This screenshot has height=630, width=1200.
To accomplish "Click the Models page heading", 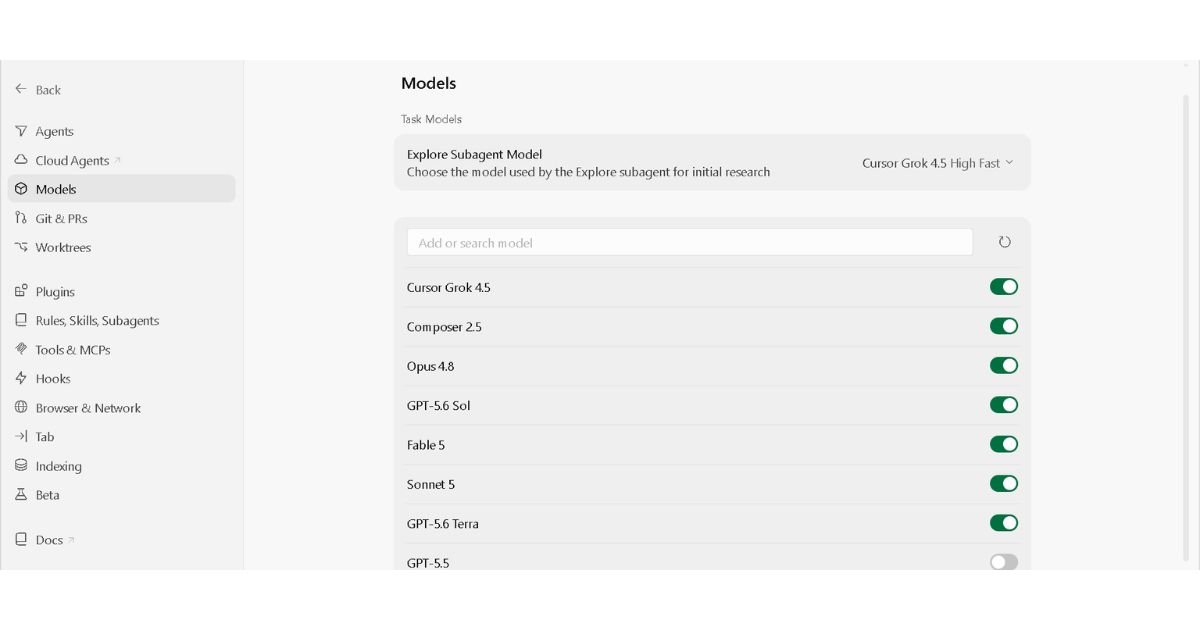I will click(429, 83).
